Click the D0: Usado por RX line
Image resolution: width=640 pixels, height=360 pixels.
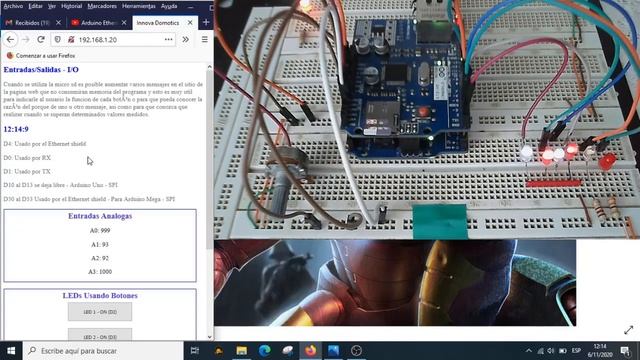27,158
